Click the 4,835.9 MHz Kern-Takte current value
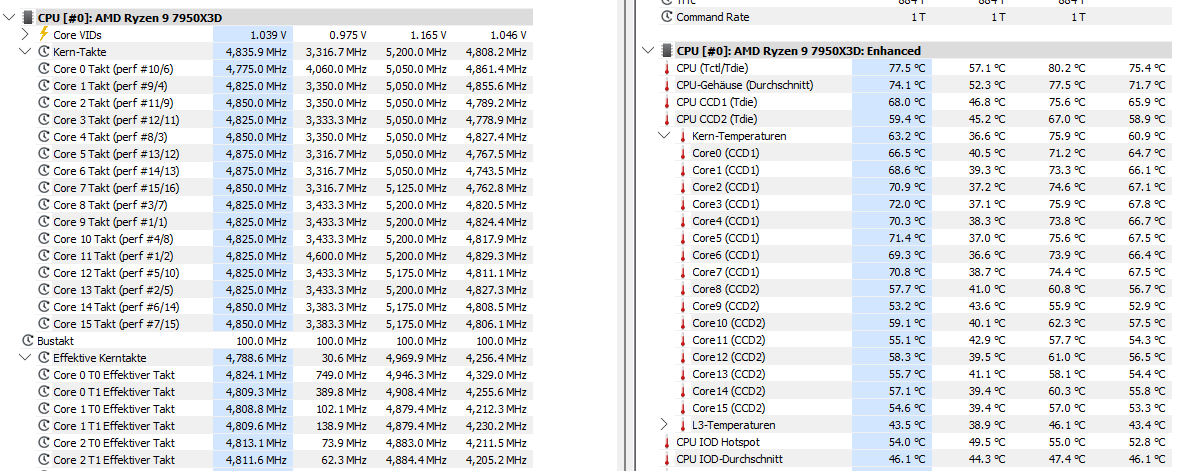Image resolution: width=1181 pixels, height=471 pixels. 256,51
